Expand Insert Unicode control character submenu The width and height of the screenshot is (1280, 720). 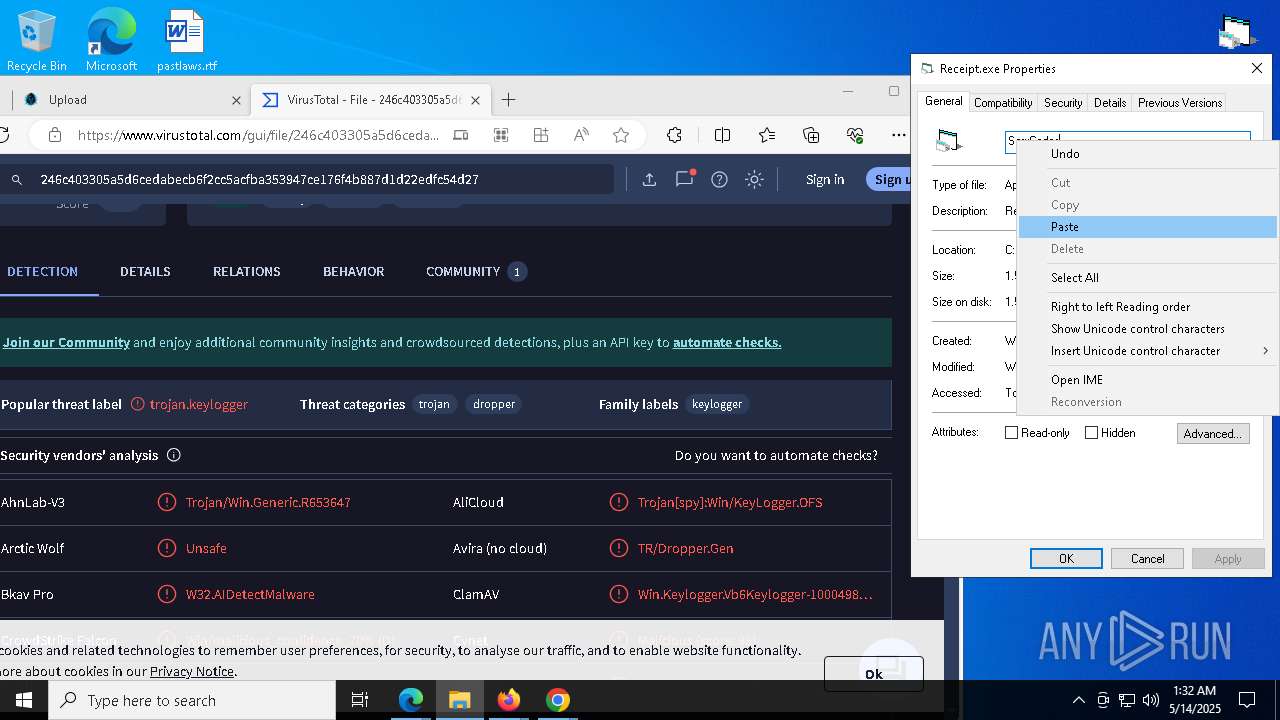[x=1148, y=351]
